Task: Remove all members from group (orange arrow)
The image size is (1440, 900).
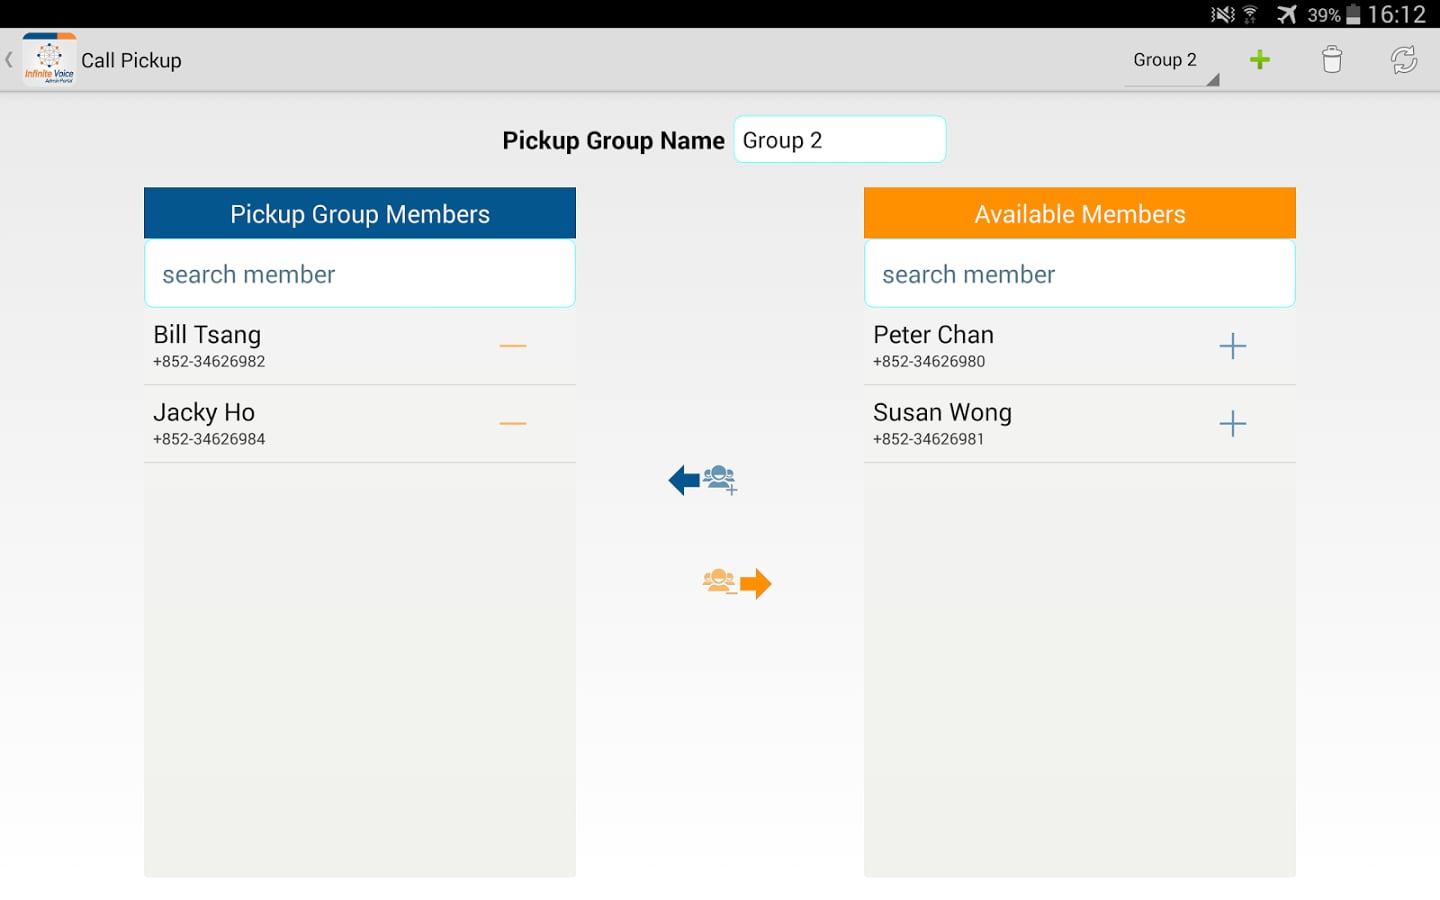Action: pos(737,583)
